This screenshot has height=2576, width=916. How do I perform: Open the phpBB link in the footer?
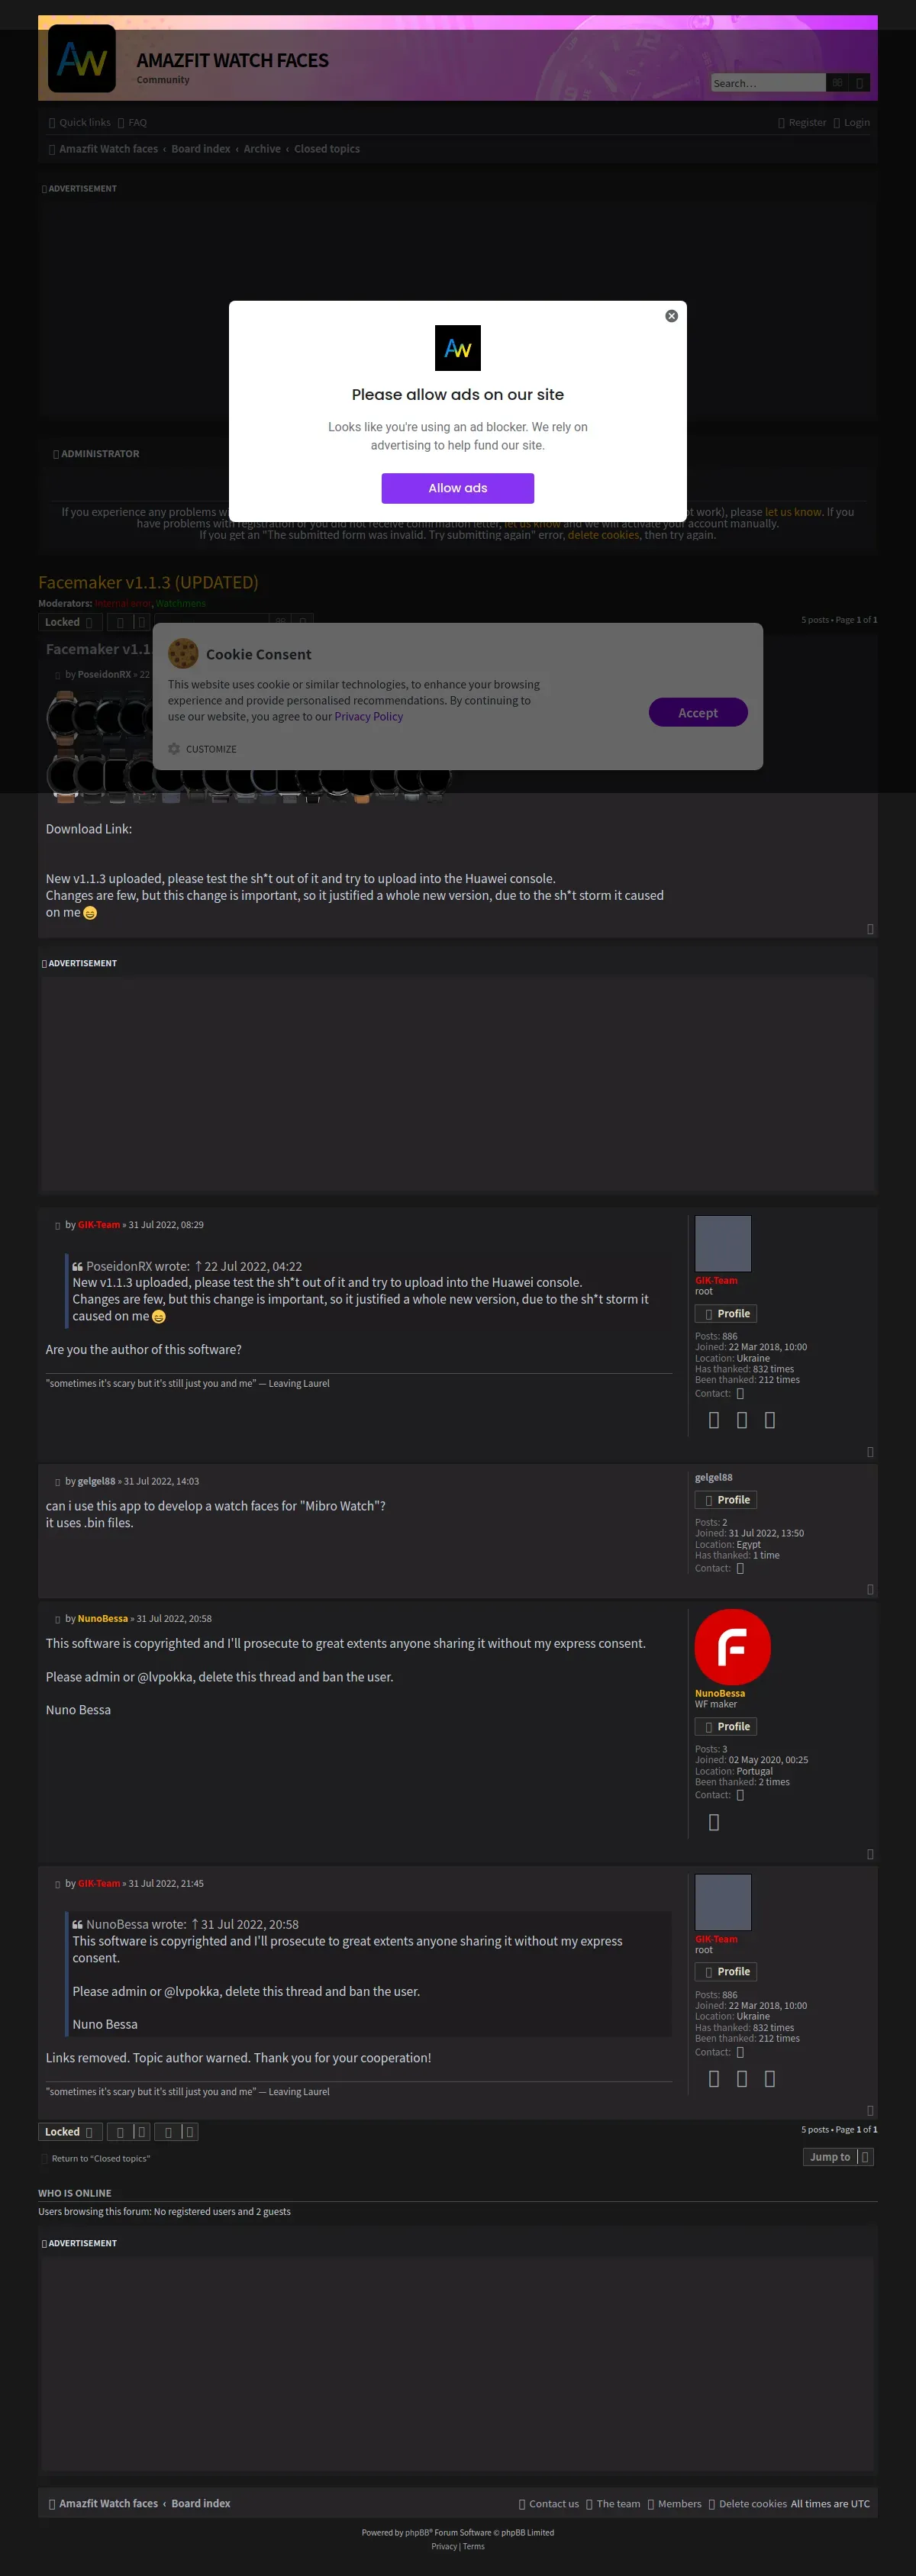point(416,2533)
